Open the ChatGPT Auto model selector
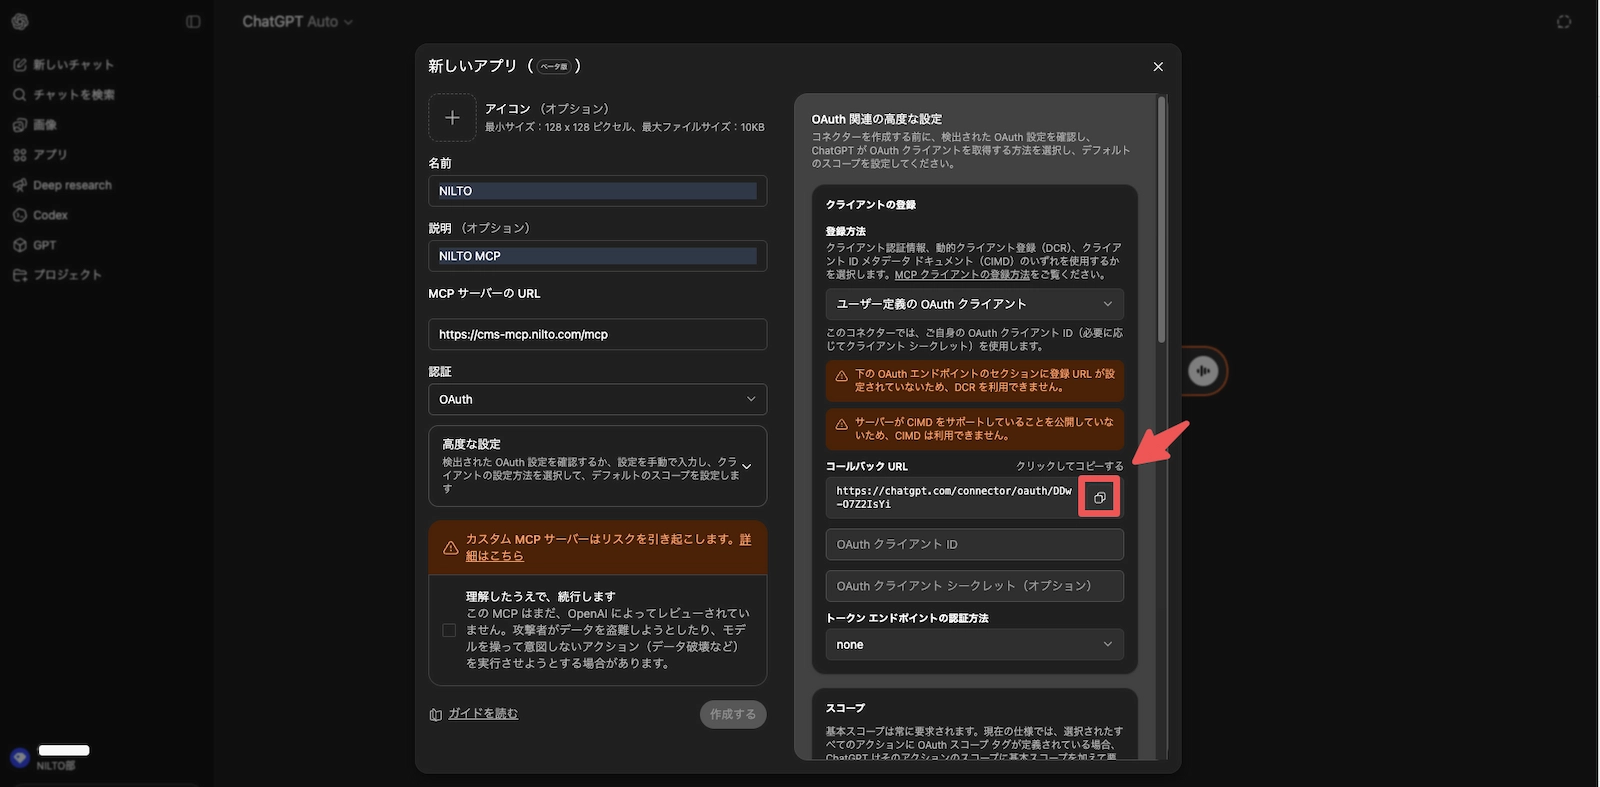1600x787 pixels. coord(297,22)
